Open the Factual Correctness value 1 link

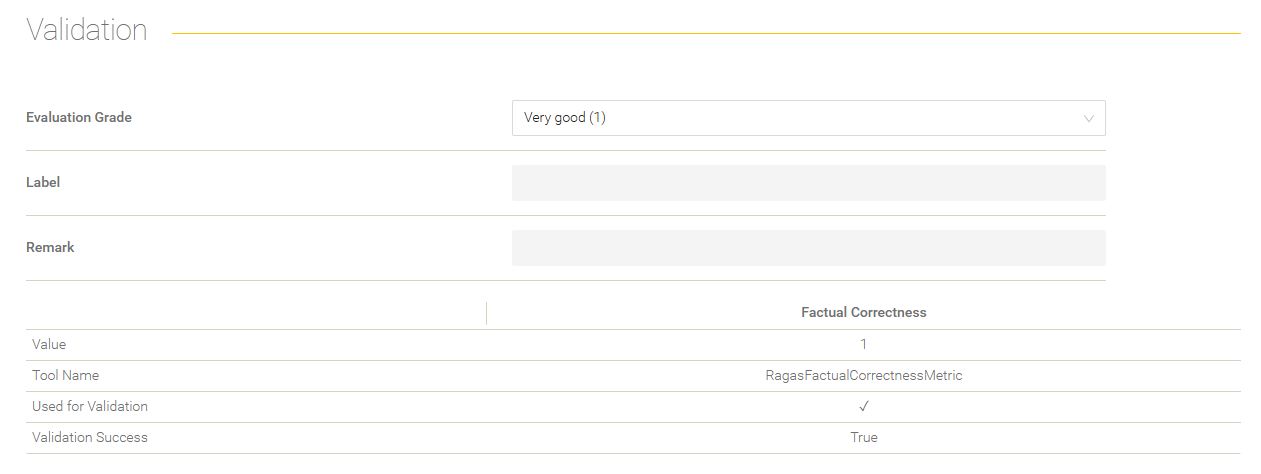point(864,344)
